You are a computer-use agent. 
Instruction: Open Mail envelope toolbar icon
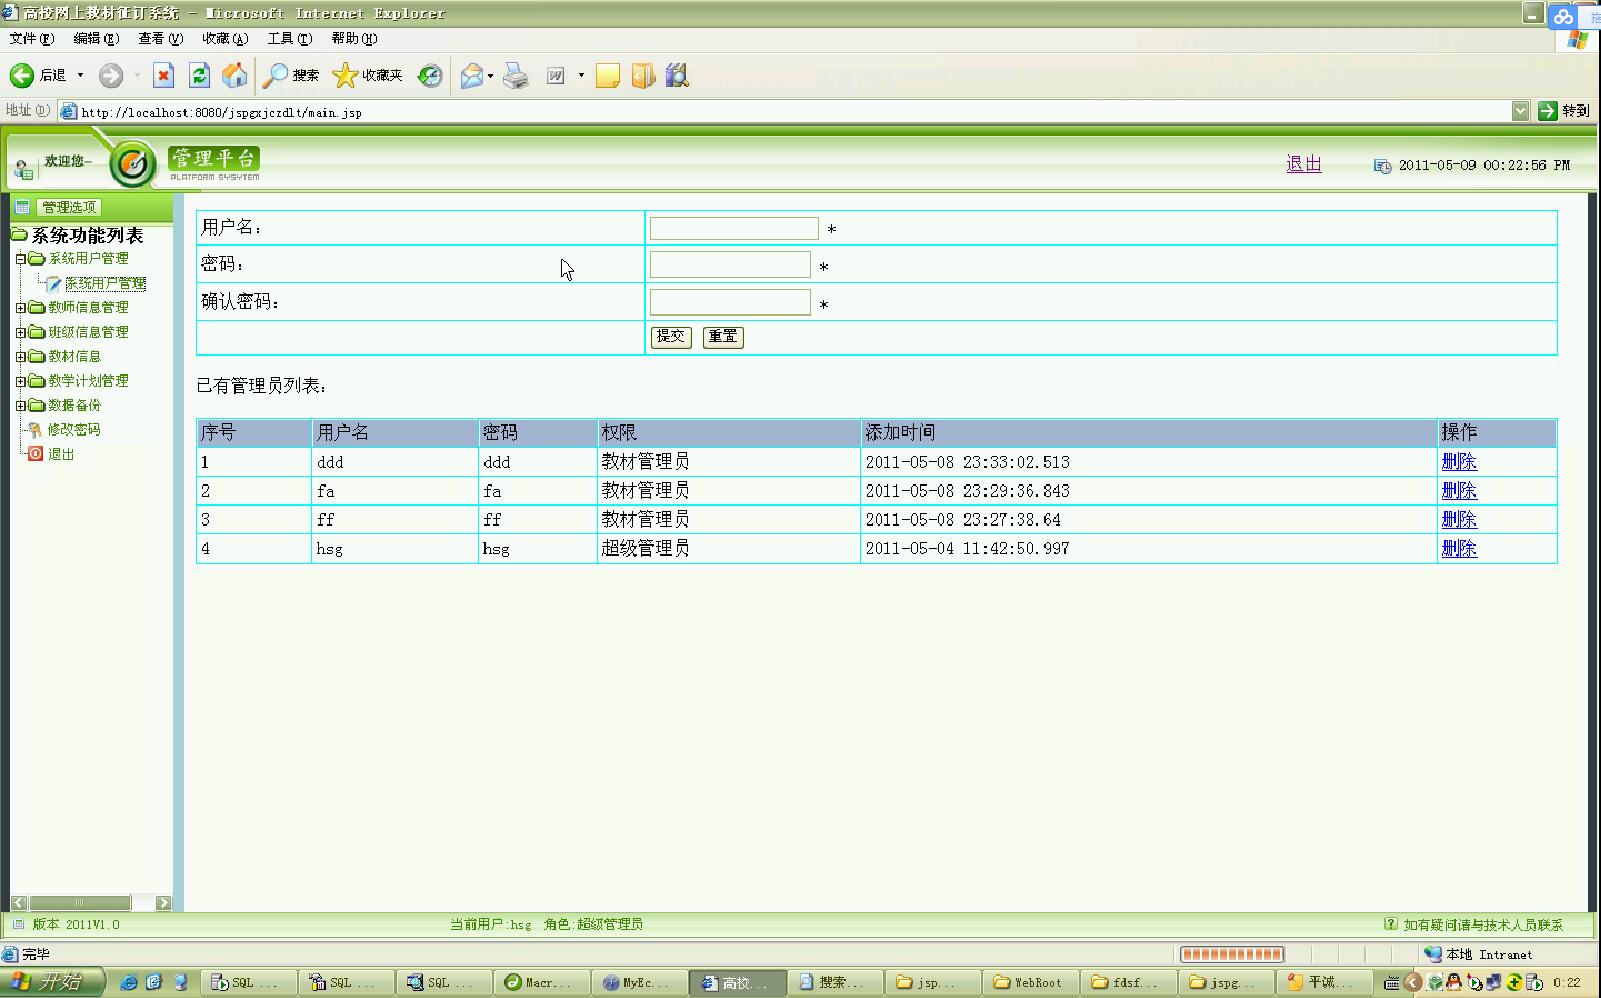click(471, 75)
